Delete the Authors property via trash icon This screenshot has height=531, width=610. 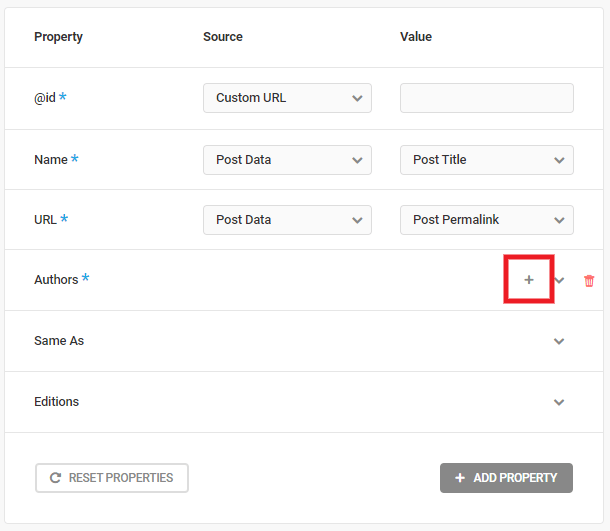(589, 280)
